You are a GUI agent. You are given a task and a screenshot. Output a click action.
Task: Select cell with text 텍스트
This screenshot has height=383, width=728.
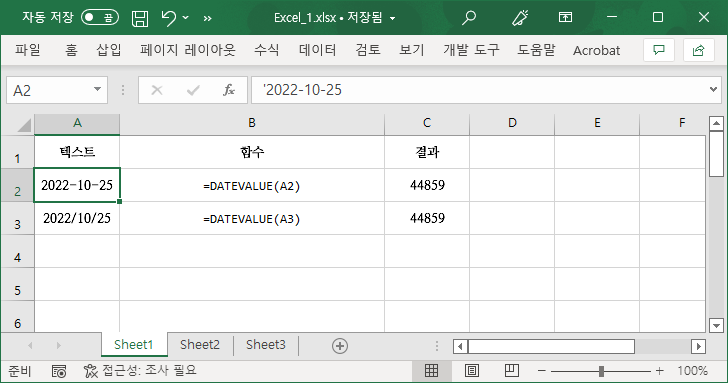click(77, 152)
